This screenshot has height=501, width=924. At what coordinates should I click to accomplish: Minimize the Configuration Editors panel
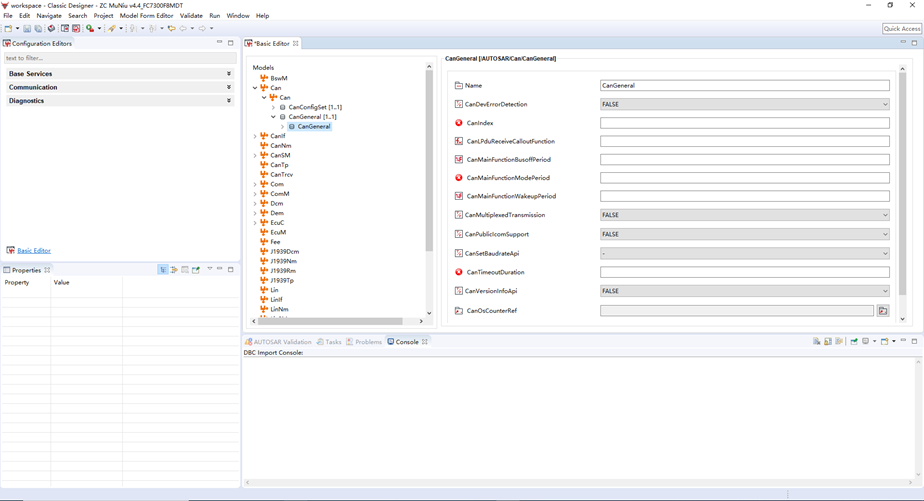coord(219,42)
